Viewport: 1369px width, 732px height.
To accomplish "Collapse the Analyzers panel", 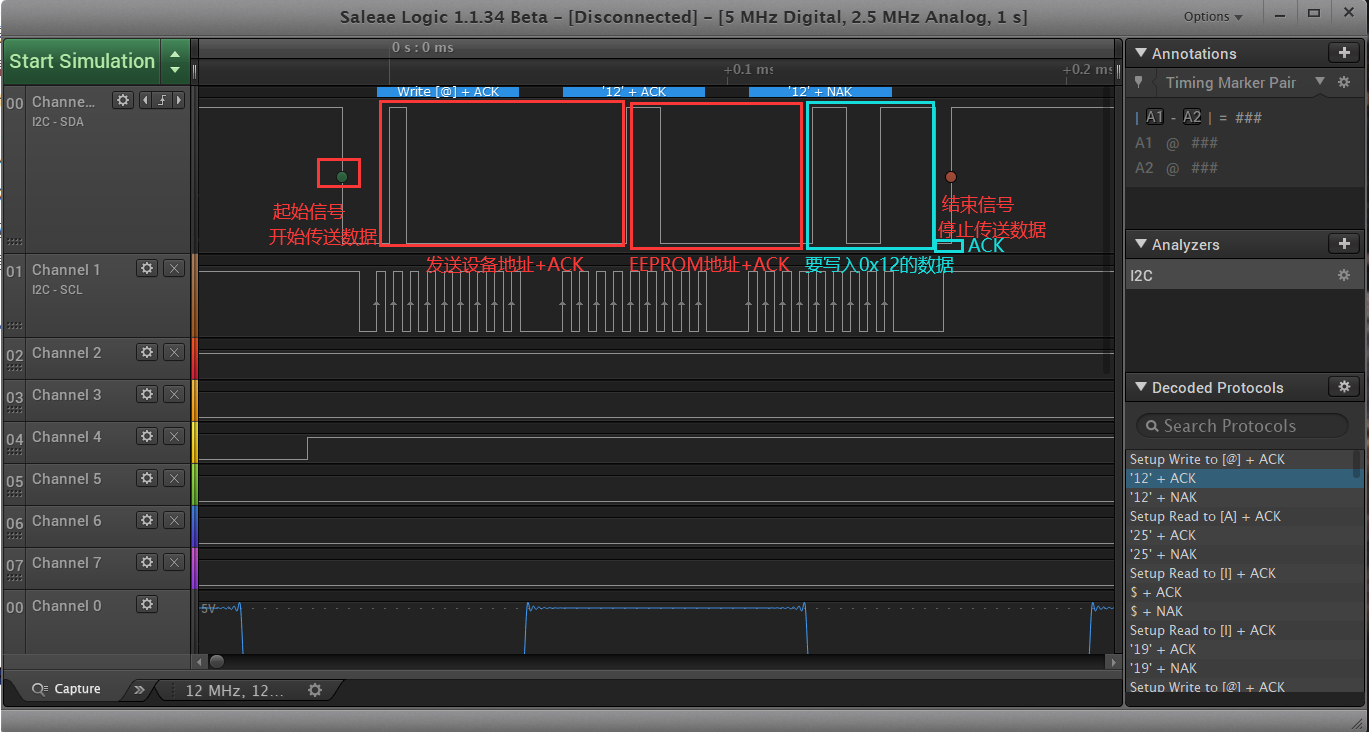I will tap(1142, 244).
